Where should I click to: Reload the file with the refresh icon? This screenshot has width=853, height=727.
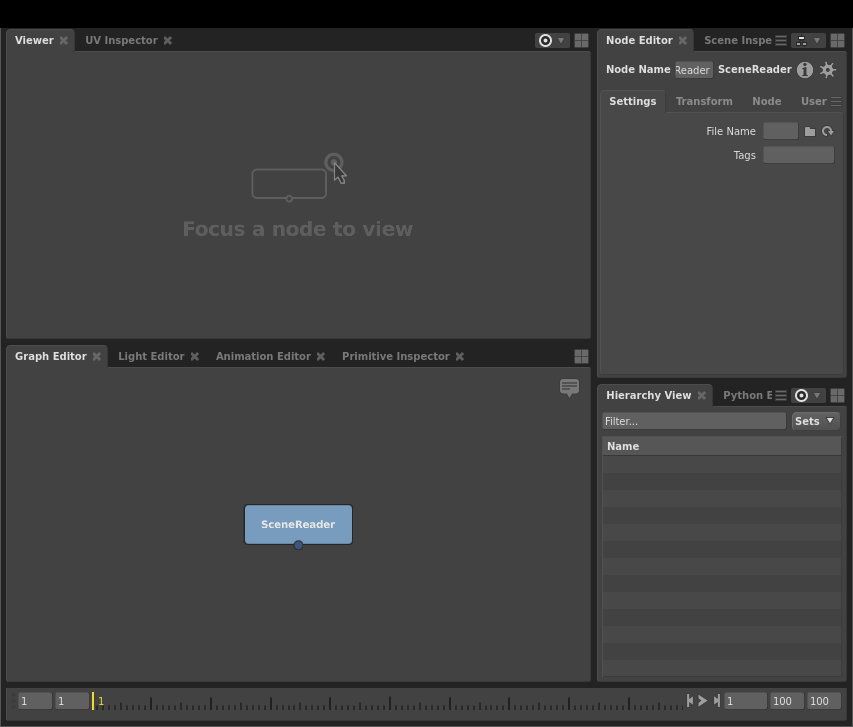pyautogui.click(x=828, y=131)
